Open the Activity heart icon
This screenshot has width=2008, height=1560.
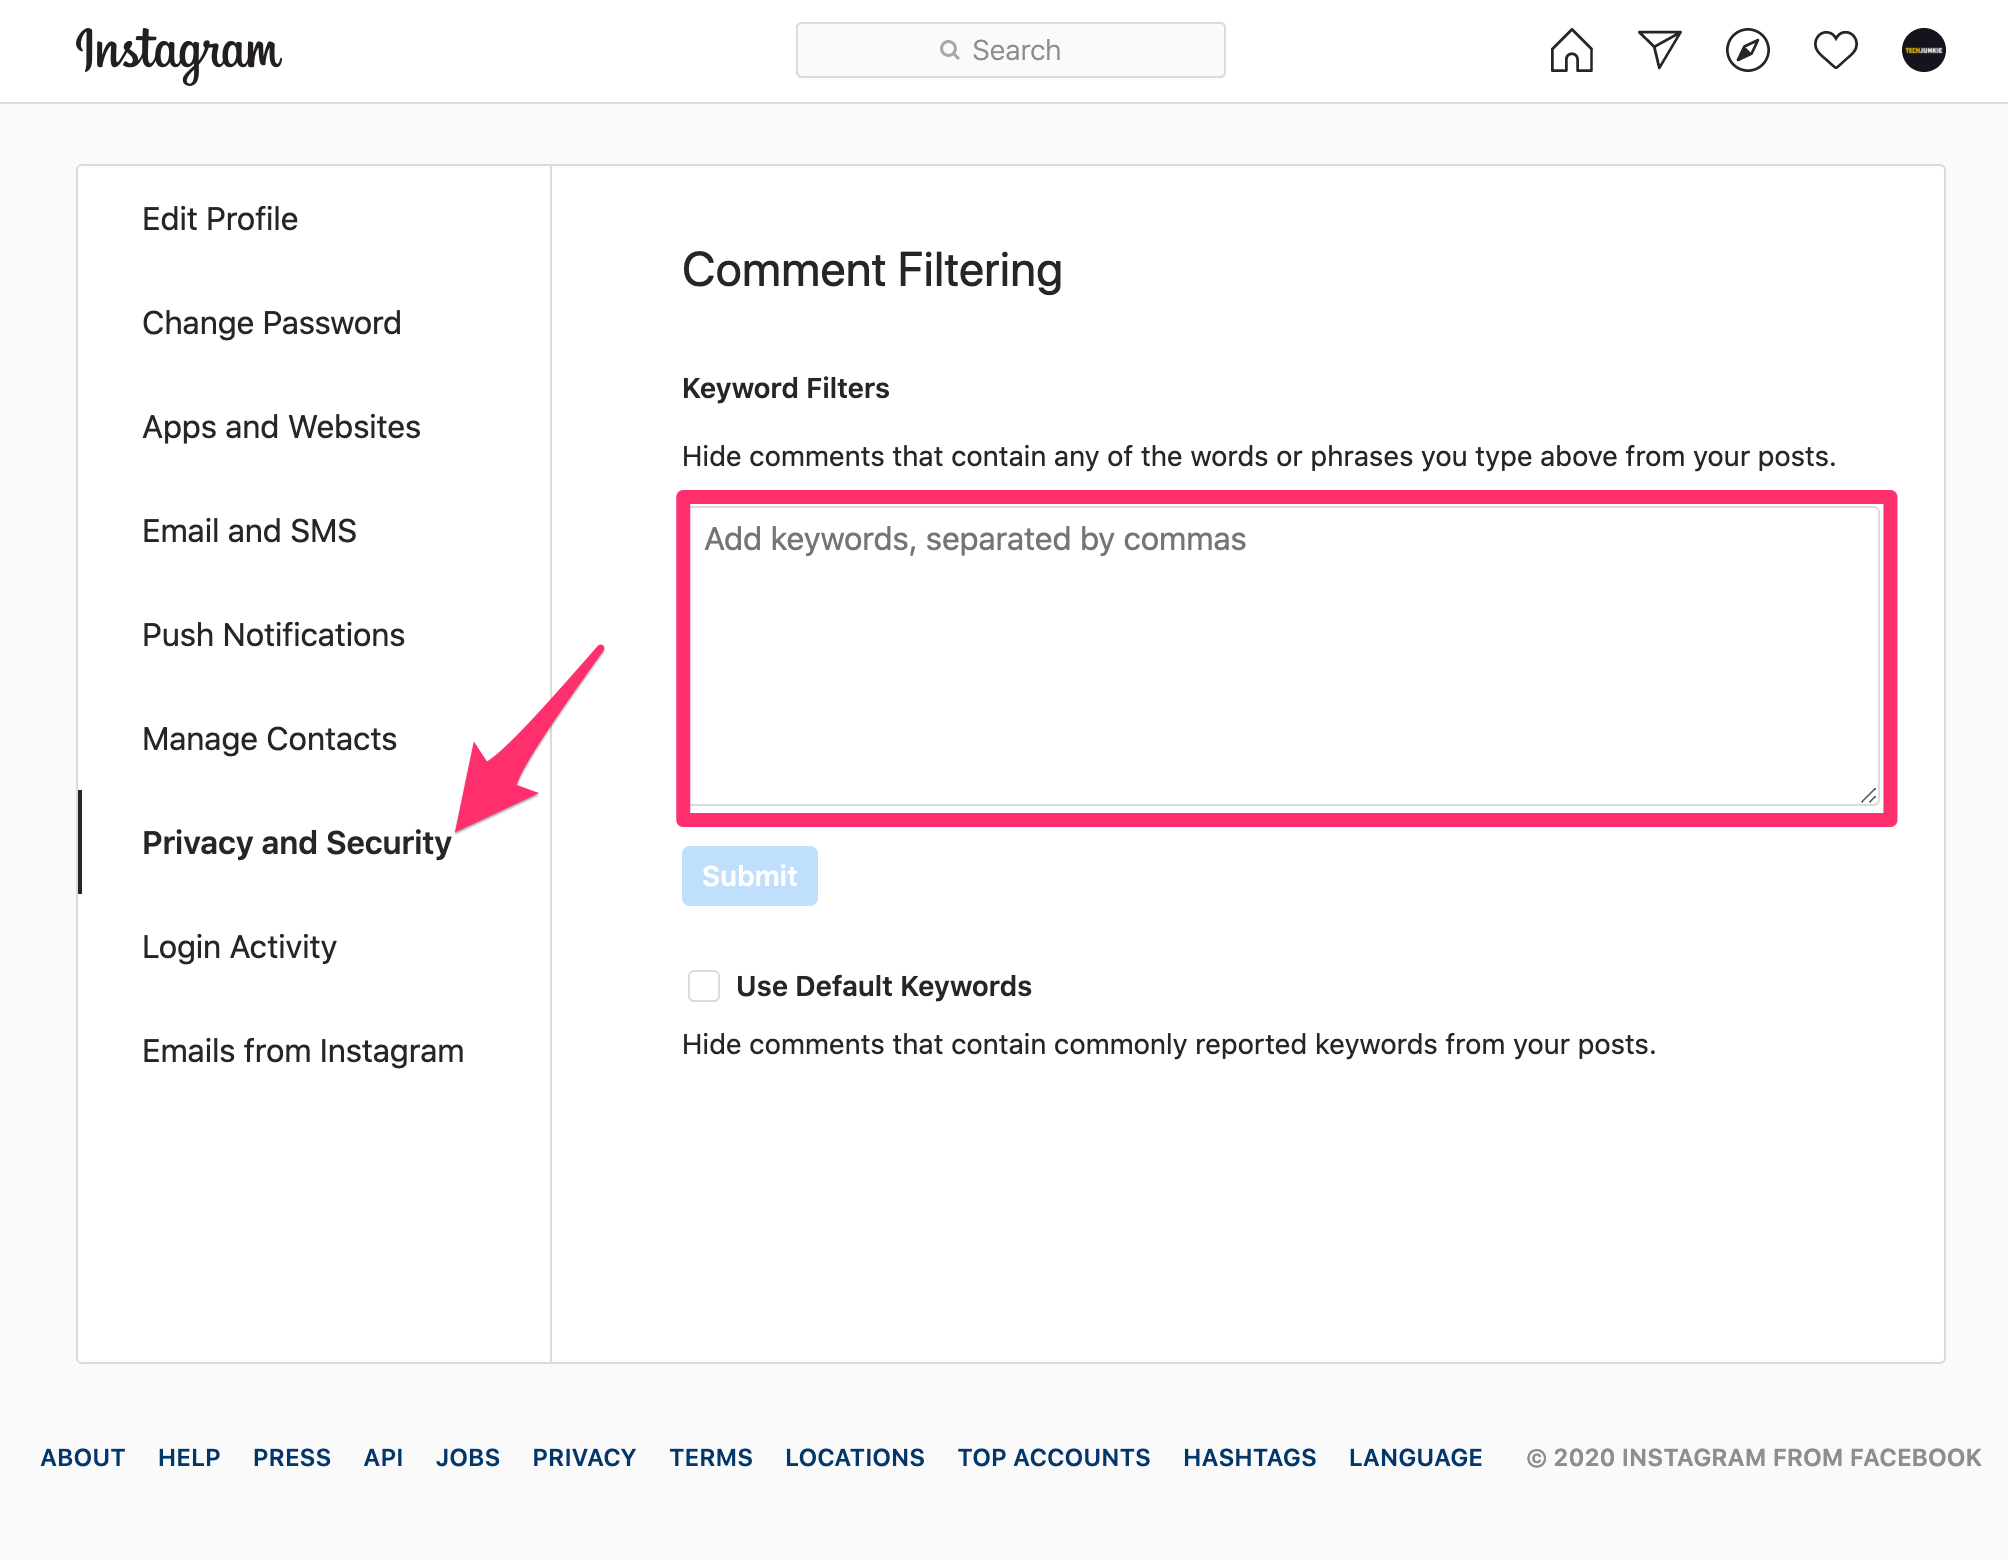1835,50
